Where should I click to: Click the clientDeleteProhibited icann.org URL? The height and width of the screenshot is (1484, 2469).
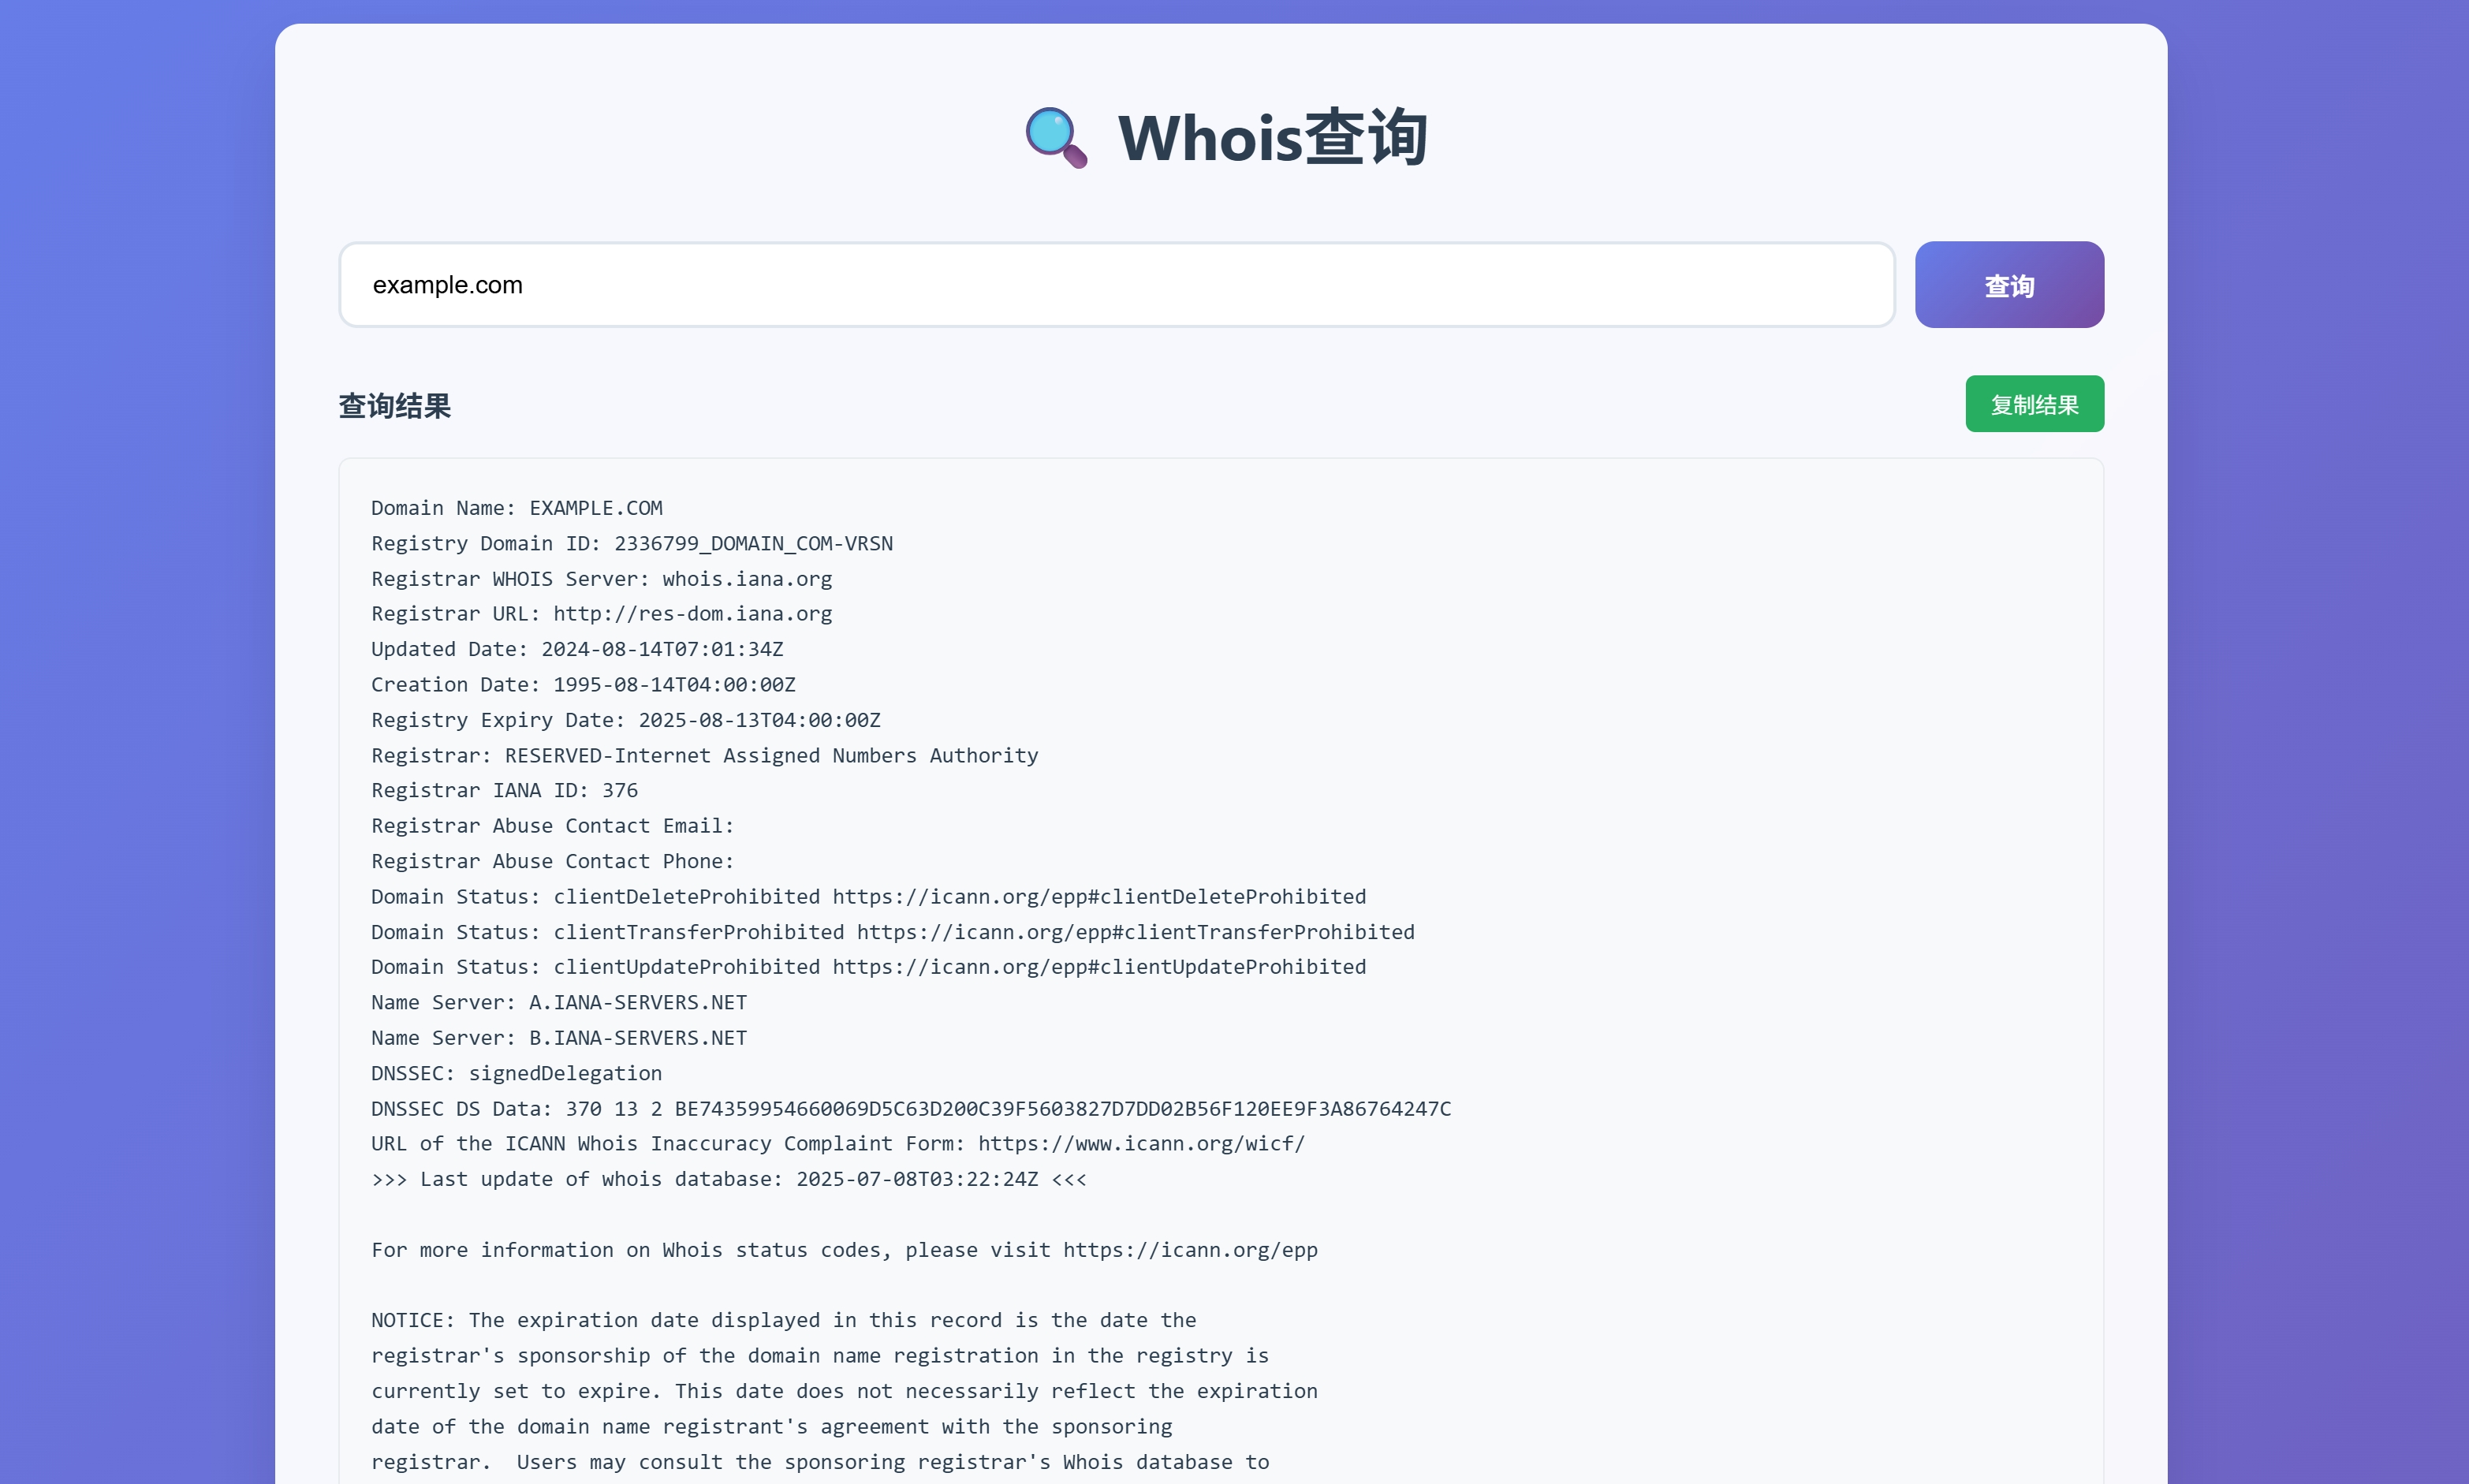1098,897
